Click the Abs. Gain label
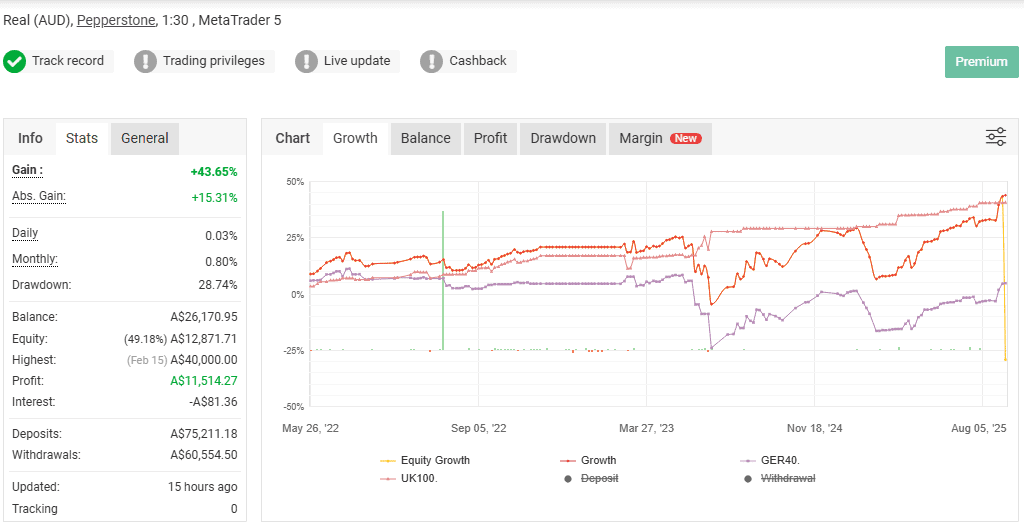Viewport: 1024px width, 524px height. click(39, 197)
